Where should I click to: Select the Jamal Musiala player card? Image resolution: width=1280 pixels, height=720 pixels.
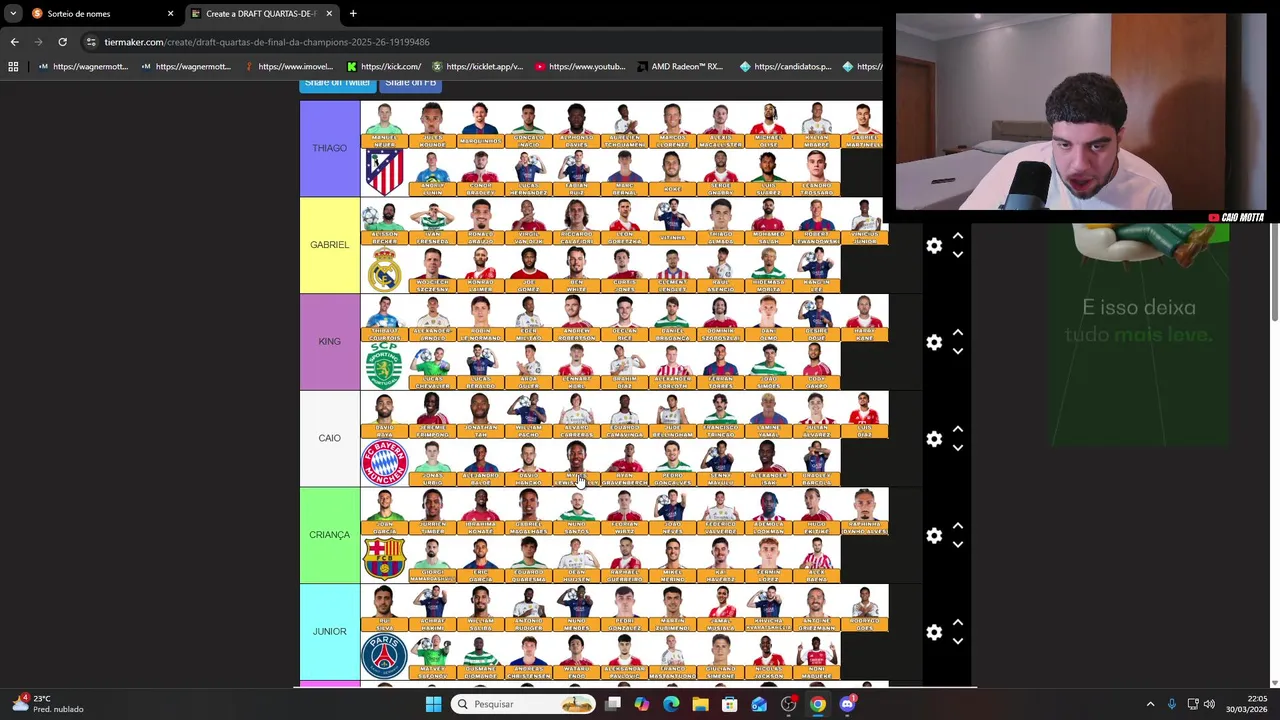[720, 608]
